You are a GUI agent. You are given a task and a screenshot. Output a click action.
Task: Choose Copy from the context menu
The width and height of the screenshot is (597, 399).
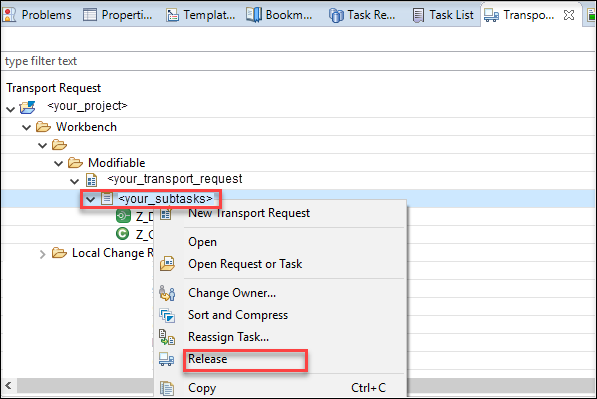[202, 388]
